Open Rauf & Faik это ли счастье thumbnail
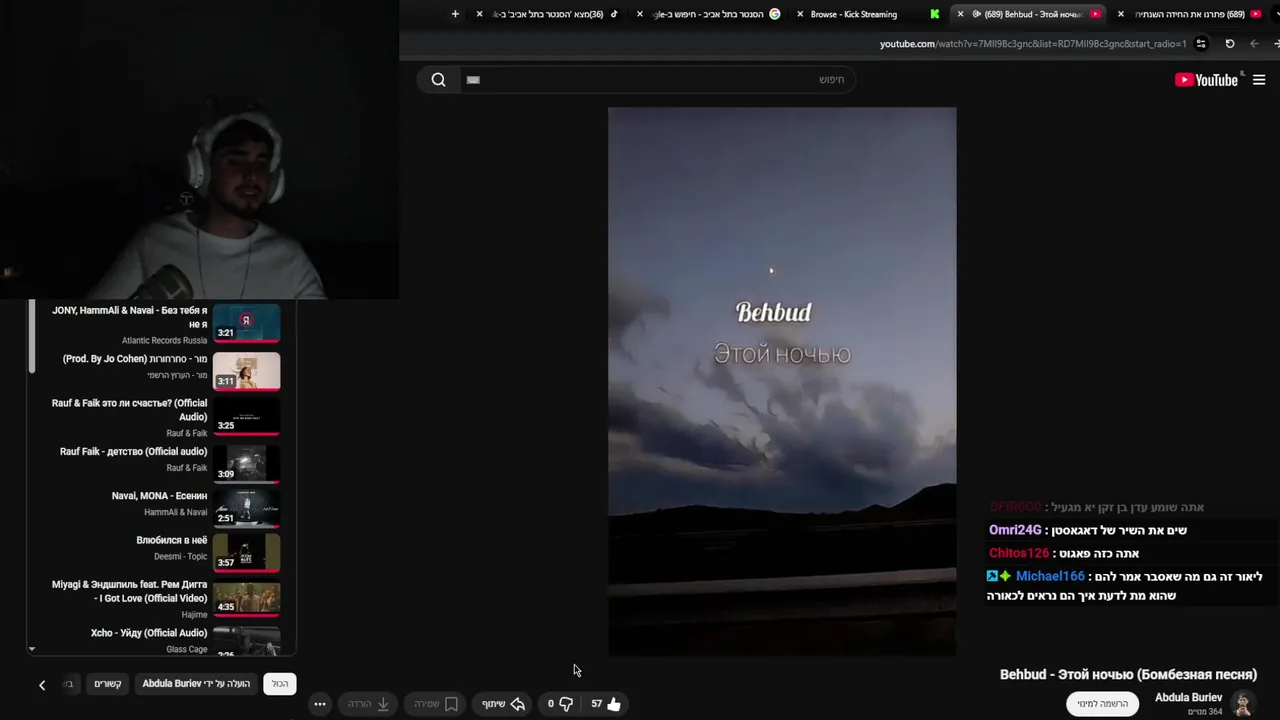This screenshot has height=720, width=1280. [x=246, y=415]
